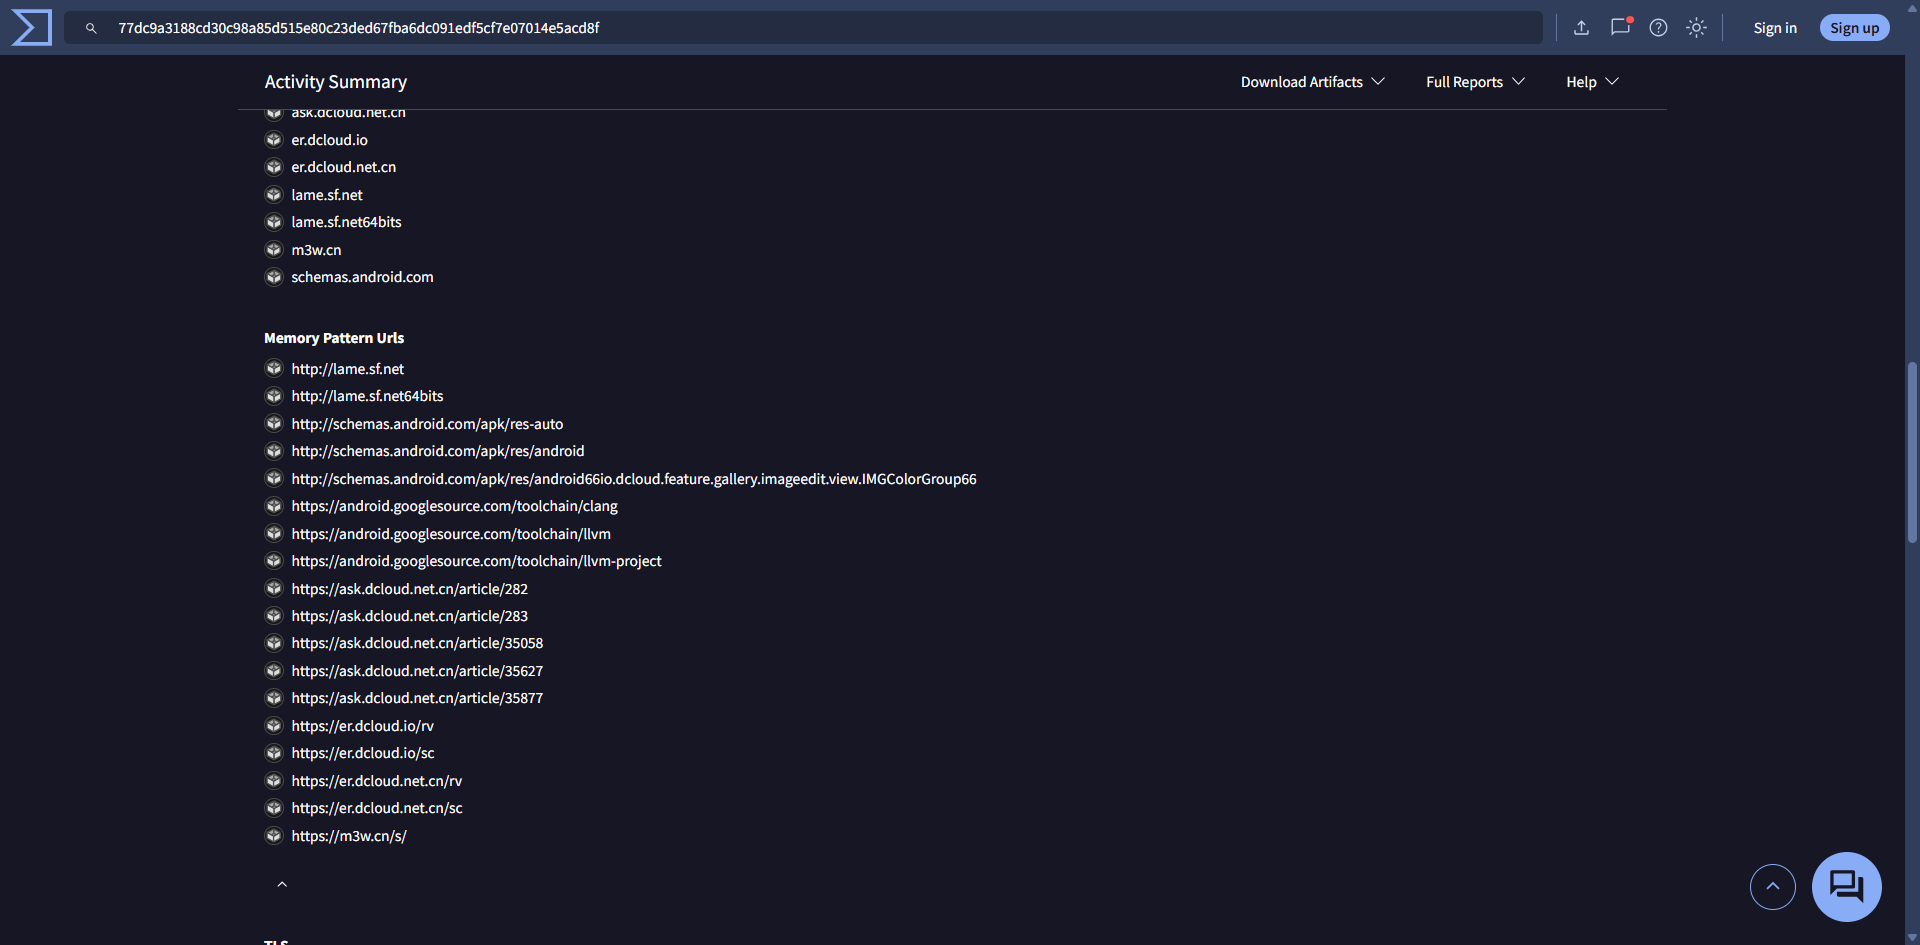Click icon beside toolchain/llvm URL
This screenshot has height=945, width=1920.
[274, 534]
